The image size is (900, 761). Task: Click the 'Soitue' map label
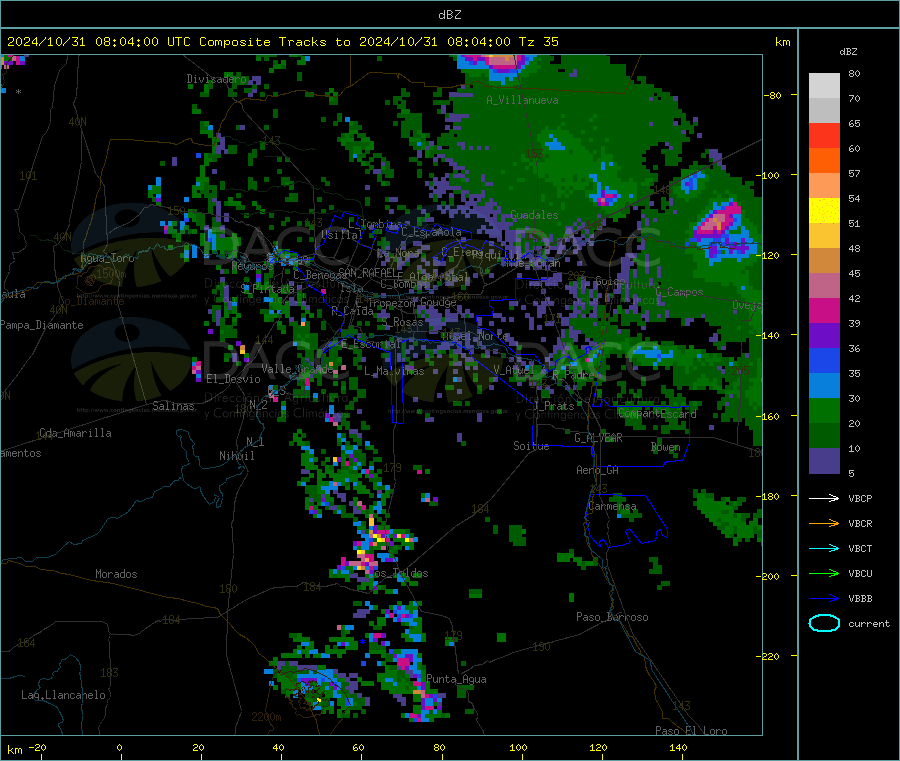tap(531, 446)
